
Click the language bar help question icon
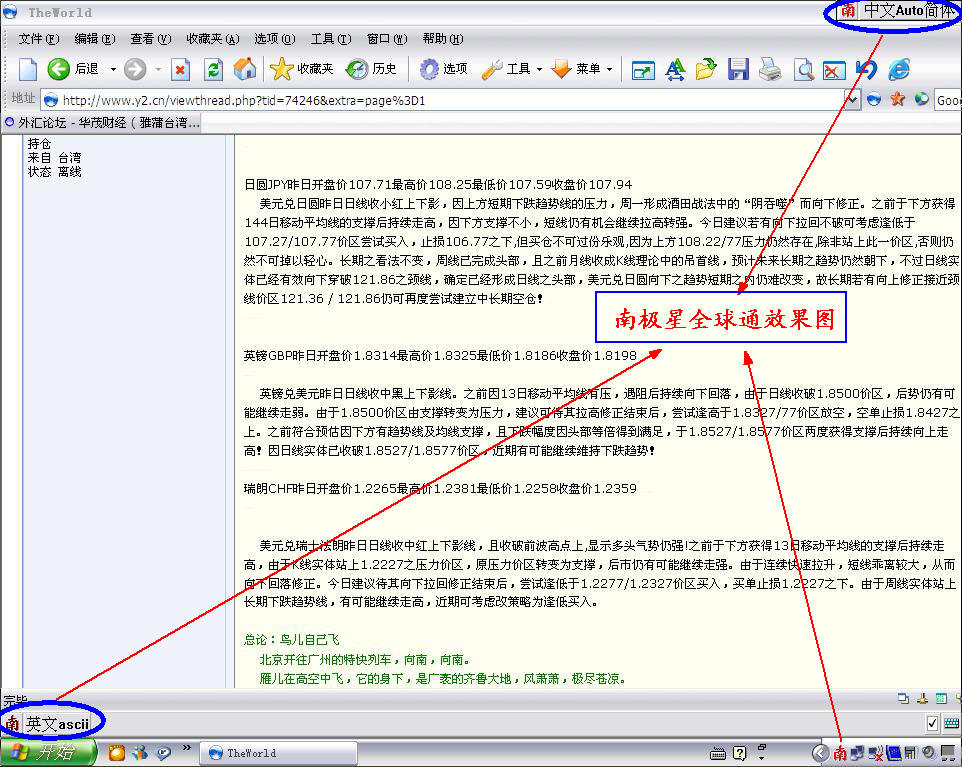pyautogui.click(x=740, y=753)
